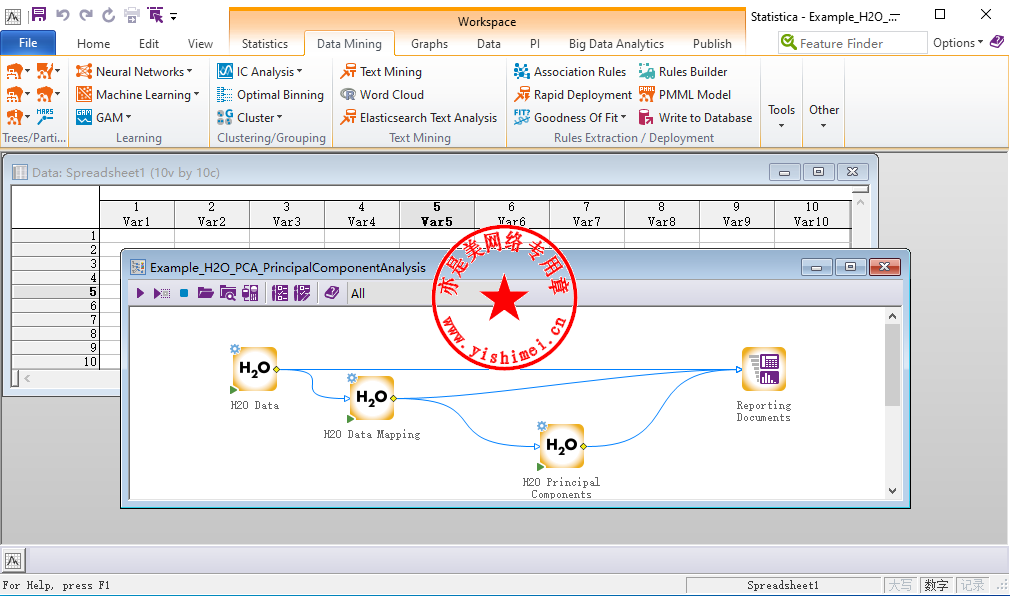The height and width of the screenshot is (596, 1010).
Task: Click the green run arrow under H2O Principal Components
Action: pos(540,466)
